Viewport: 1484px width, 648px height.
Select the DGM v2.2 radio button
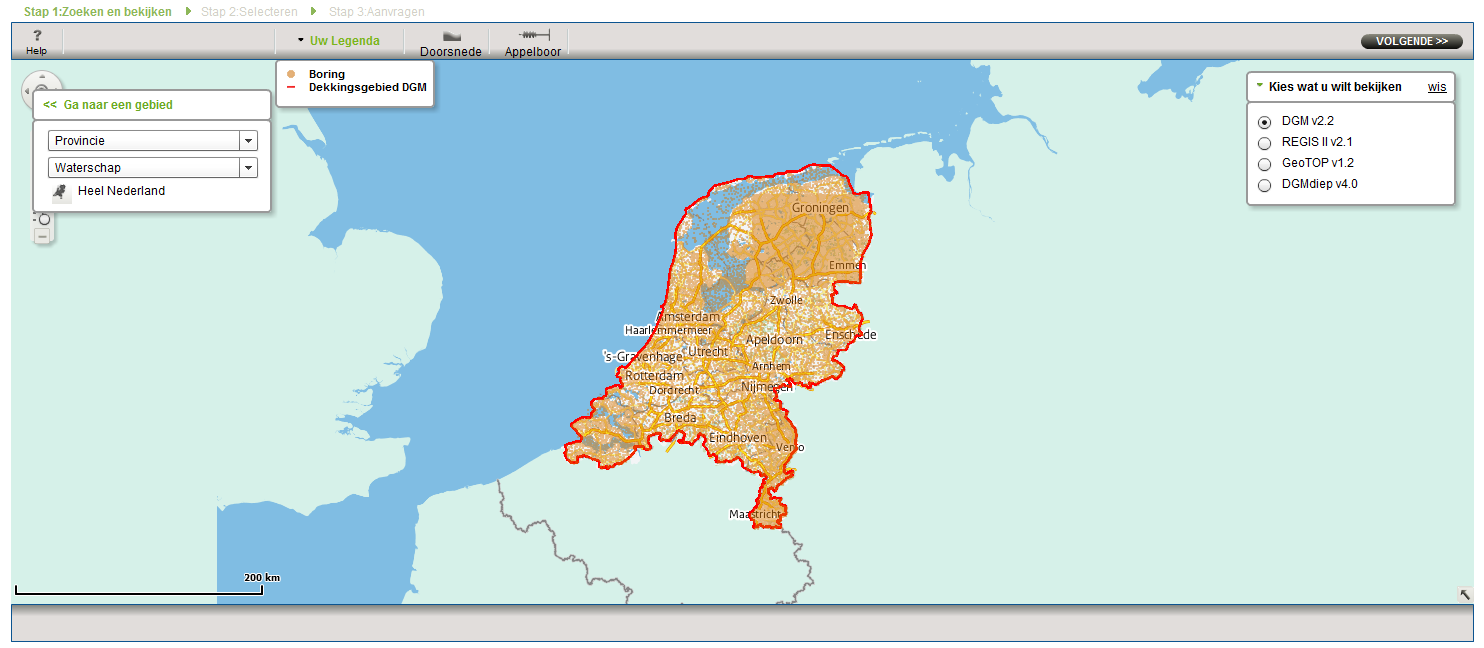(1264, 122)
